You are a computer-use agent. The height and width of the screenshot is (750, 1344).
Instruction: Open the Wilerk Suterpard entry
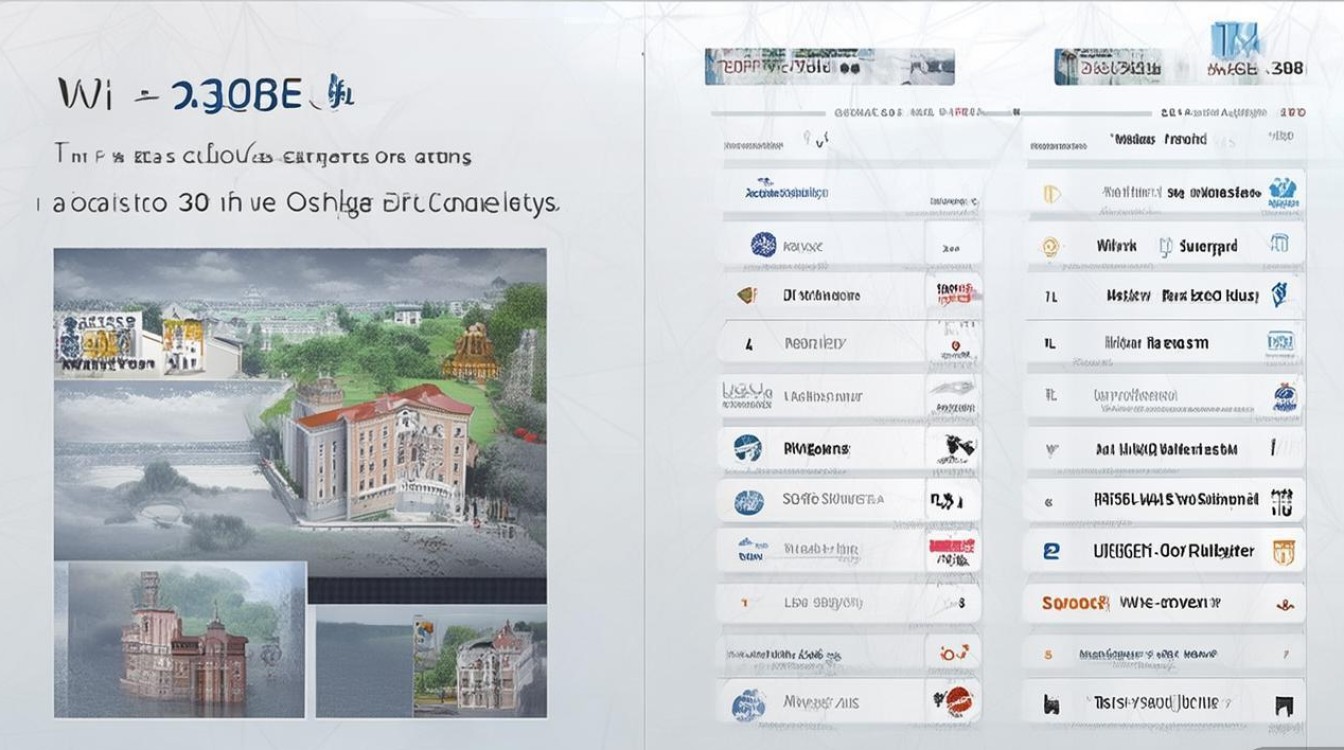pos(1165,245)
